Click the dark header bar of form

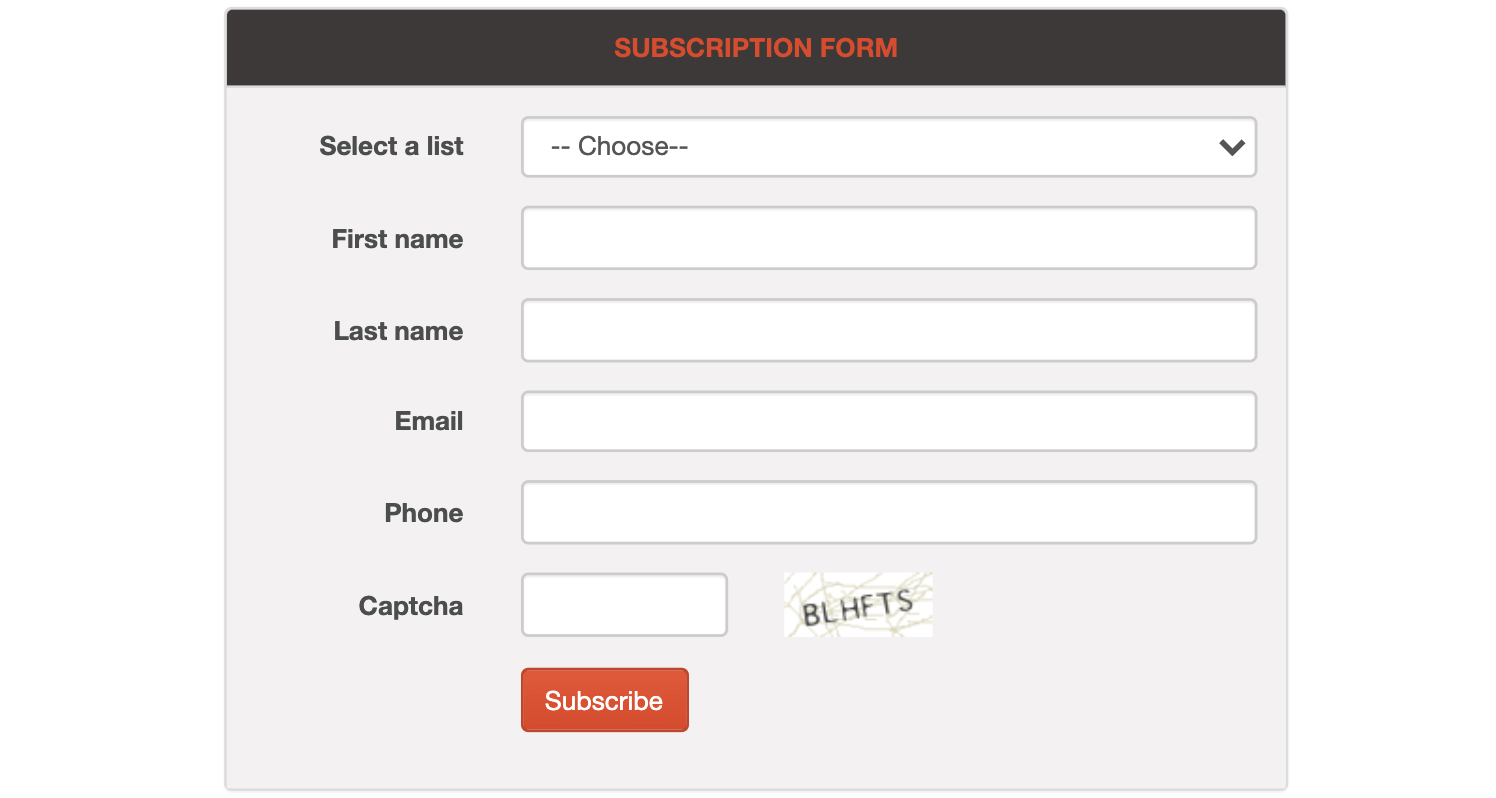756,48
